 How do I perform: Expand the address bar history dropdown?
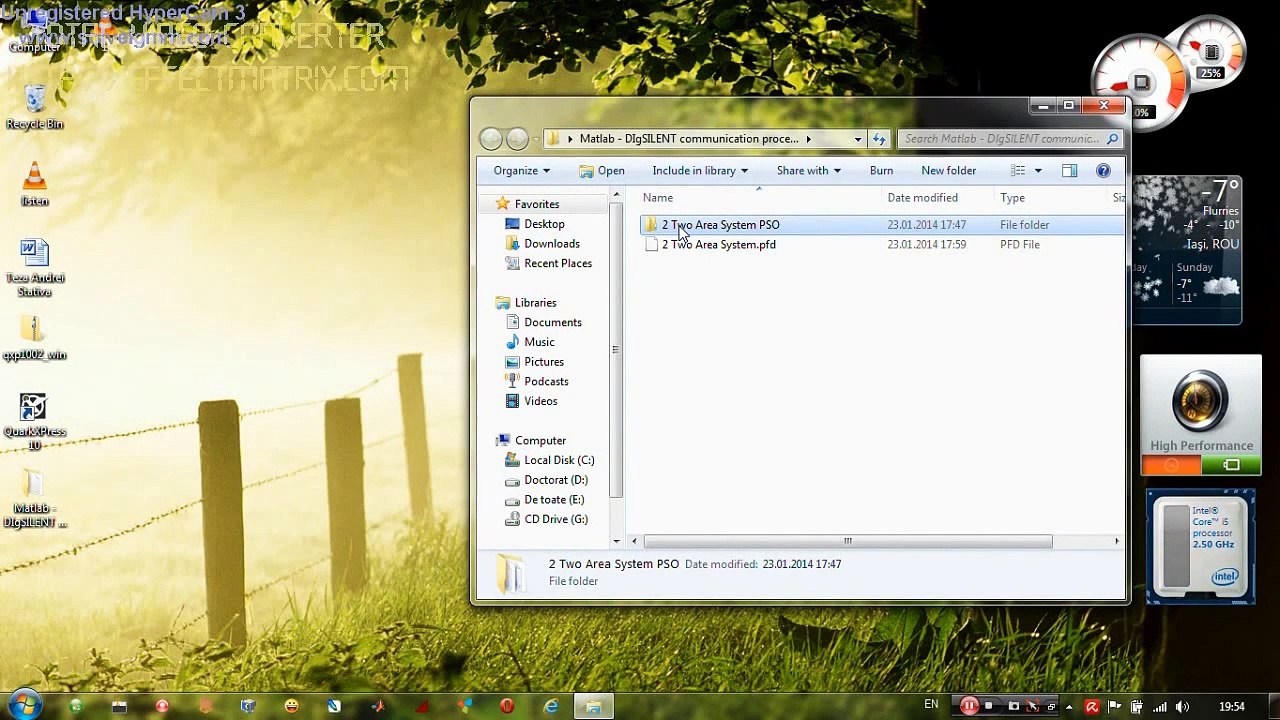click(857, 139)
